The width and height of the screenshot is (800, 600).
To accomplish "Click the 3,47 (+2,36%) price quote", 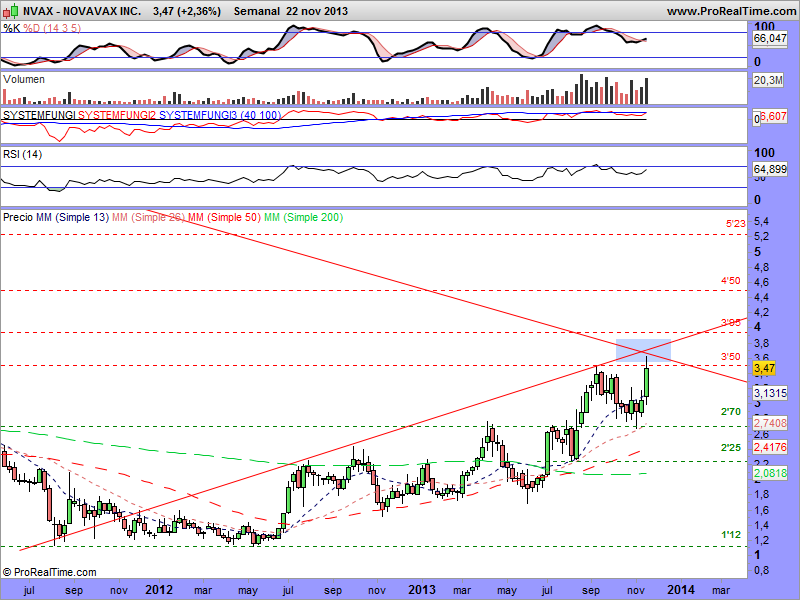I will pyautogui.click(x=187, y=11).
